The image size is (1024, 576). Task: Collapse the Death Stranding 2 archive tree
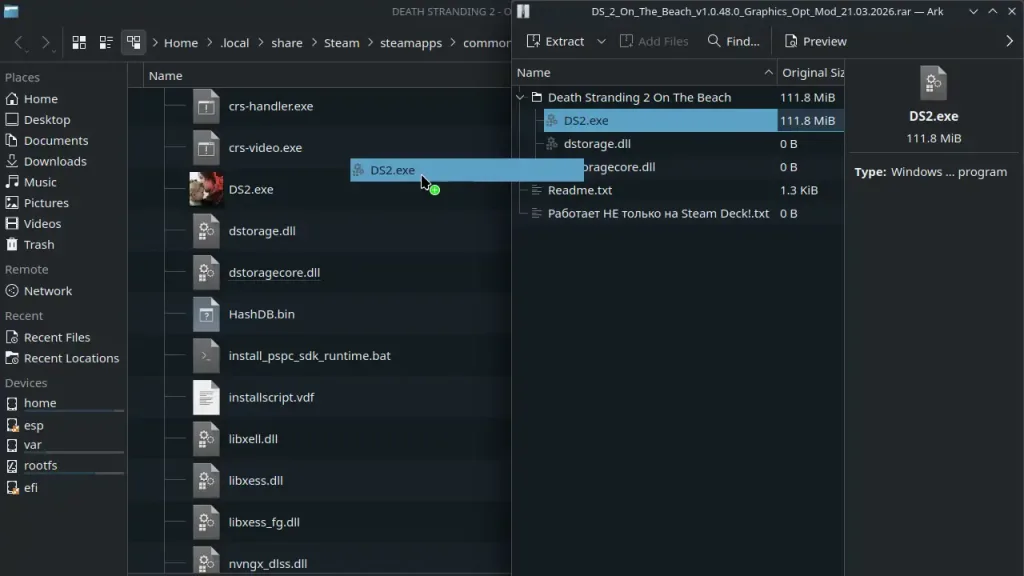pyautogui.click(x=520, y=97)
